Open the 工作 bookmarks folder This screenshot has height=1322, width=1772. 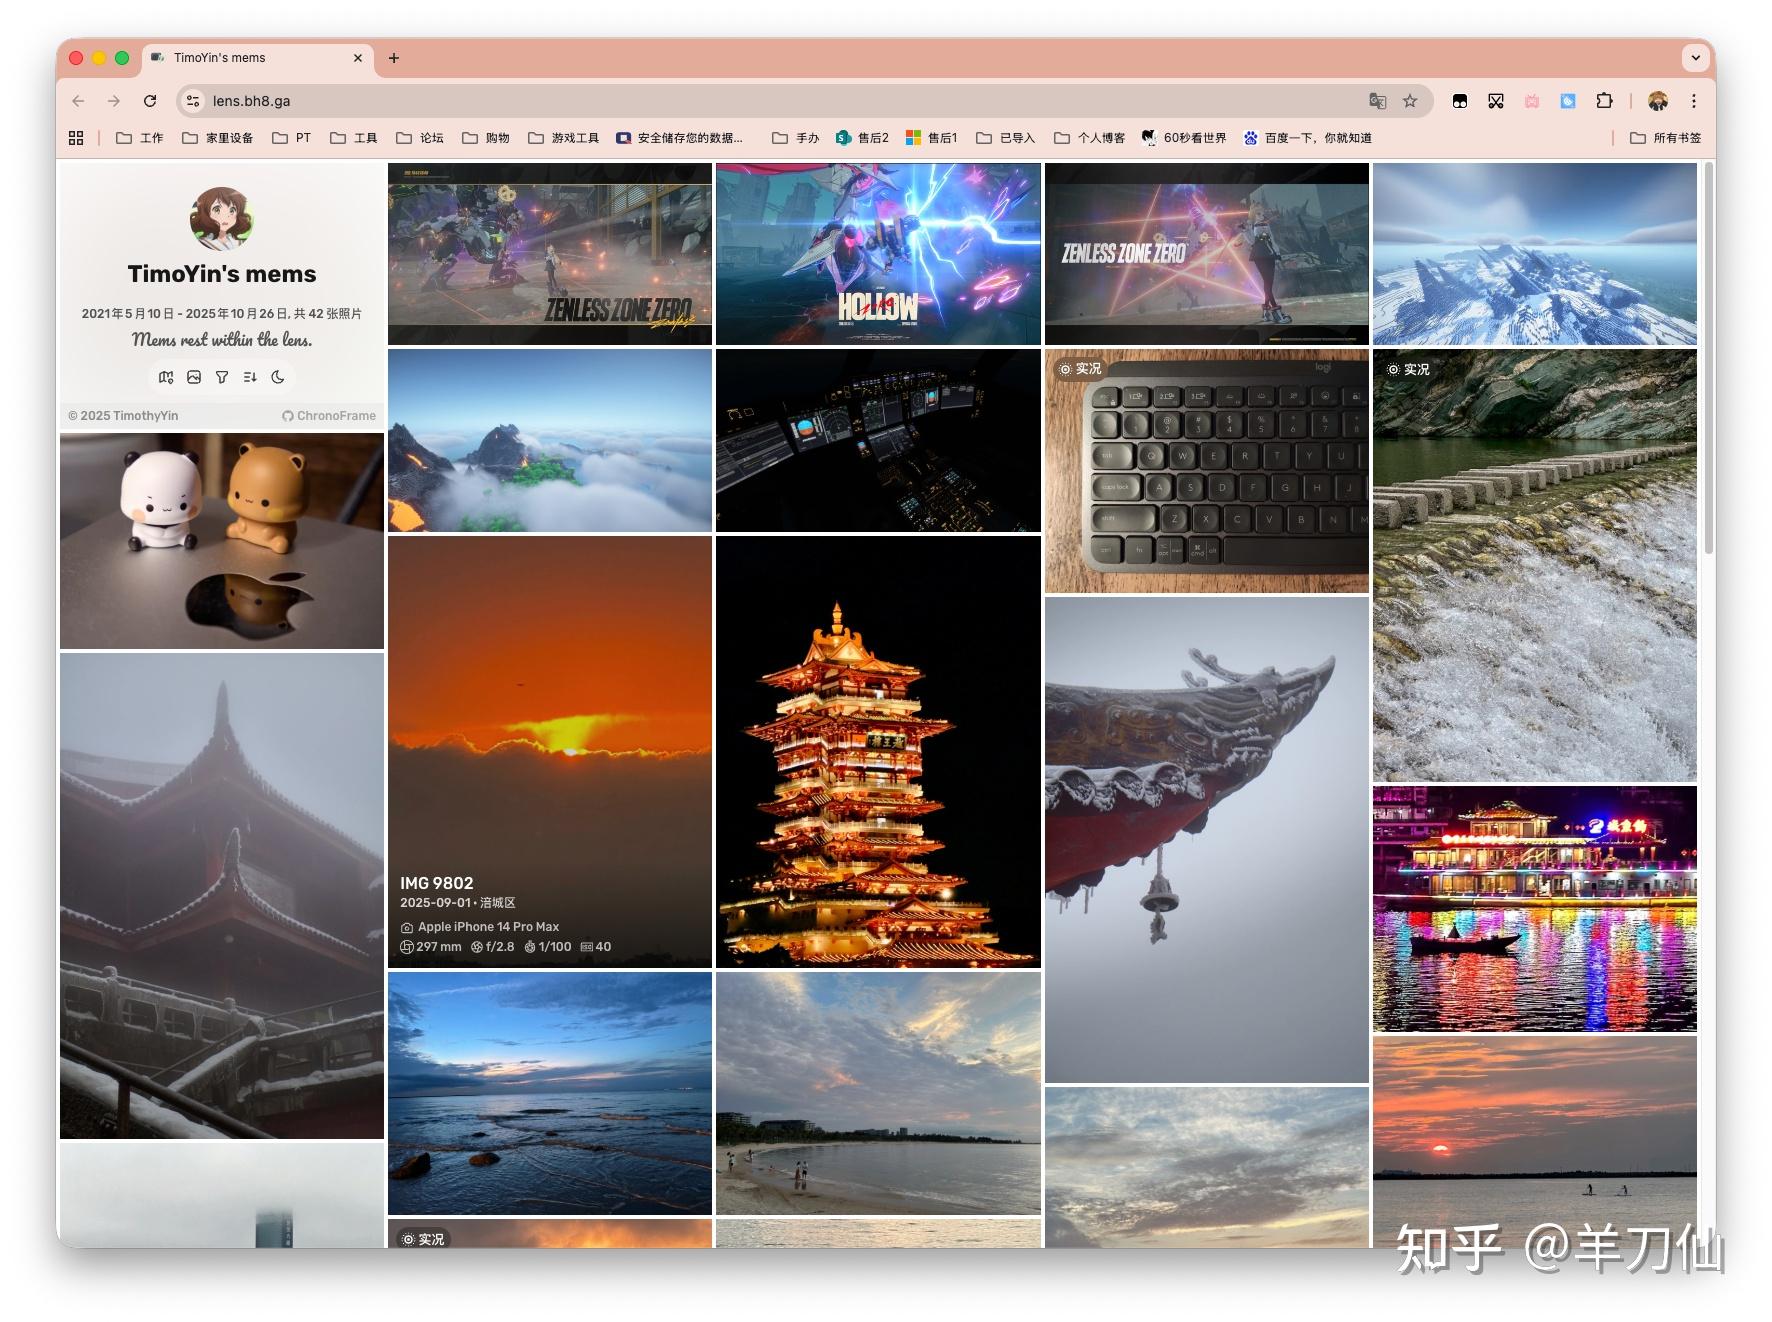tap(139, 138)
